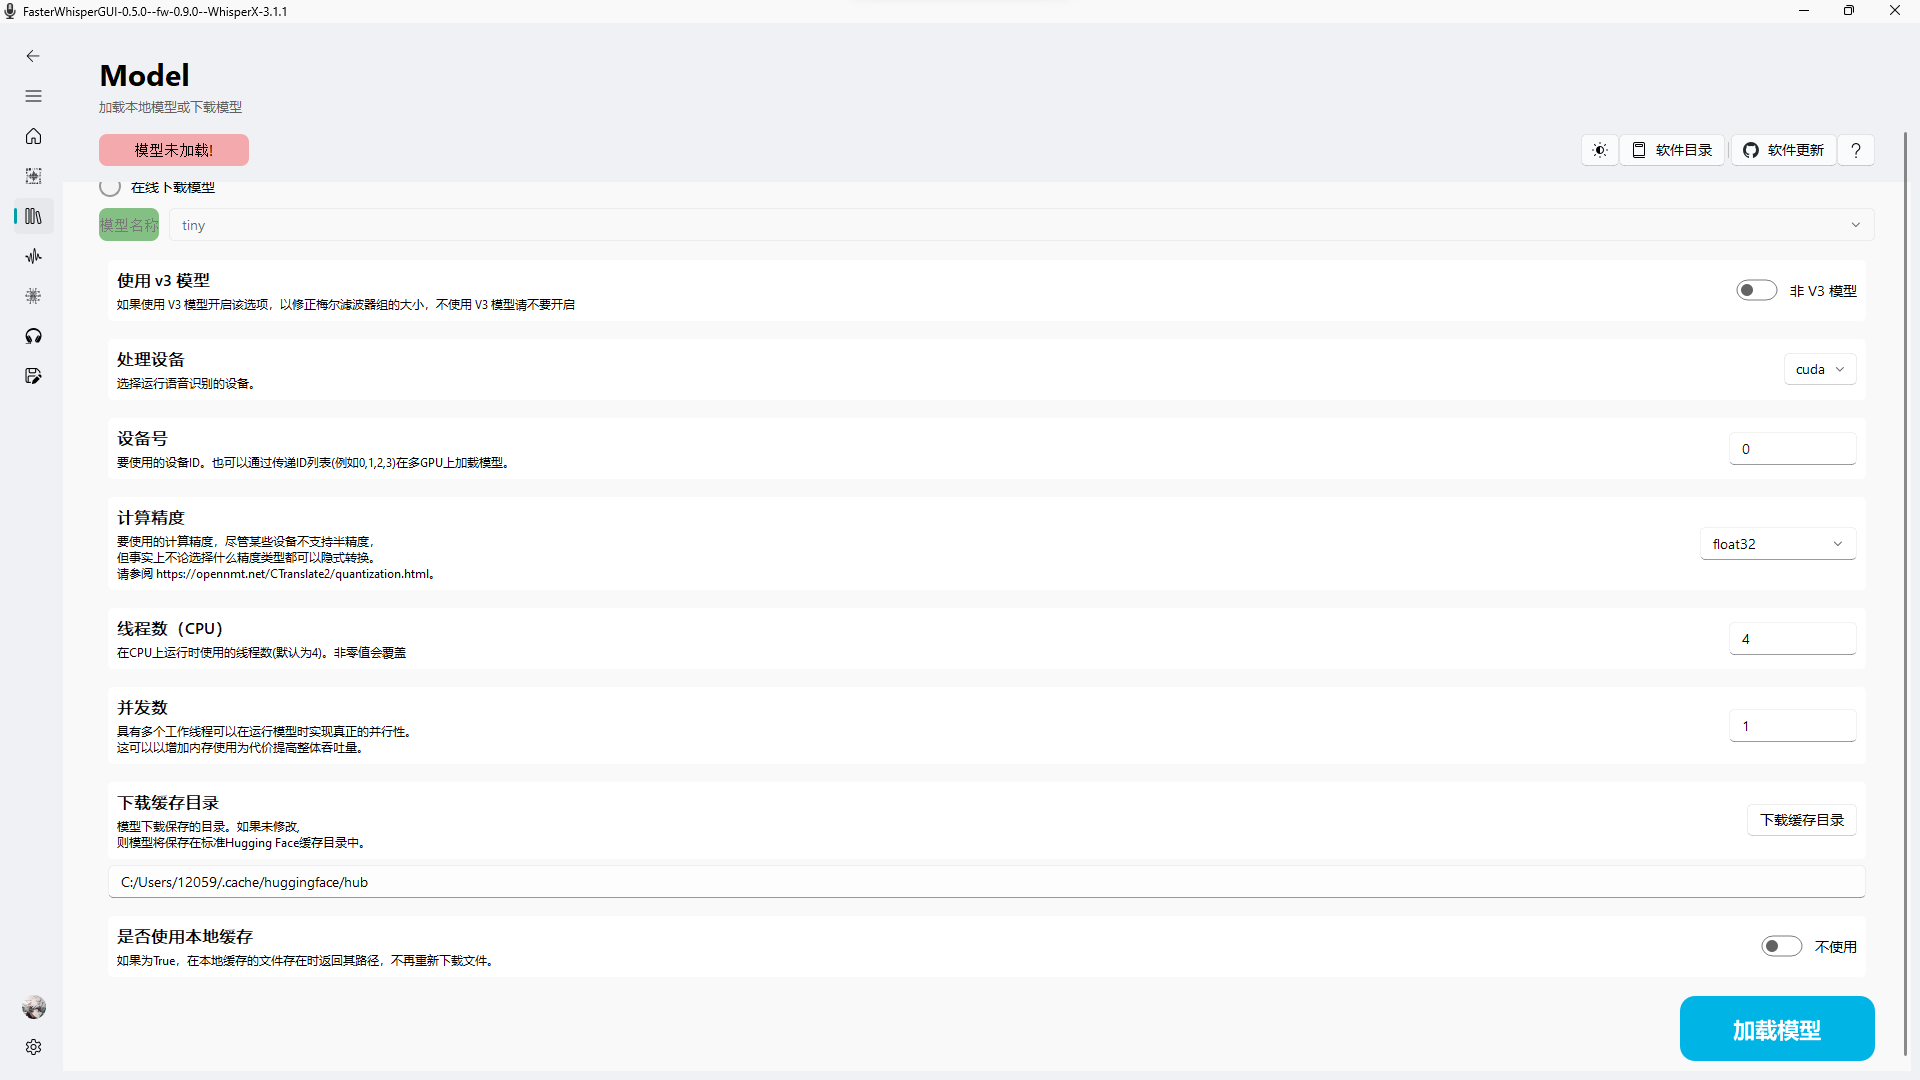Select the Model page tab in sidebar
This screenshot has height=1080, width=1920.
click(x=33, y=216)
